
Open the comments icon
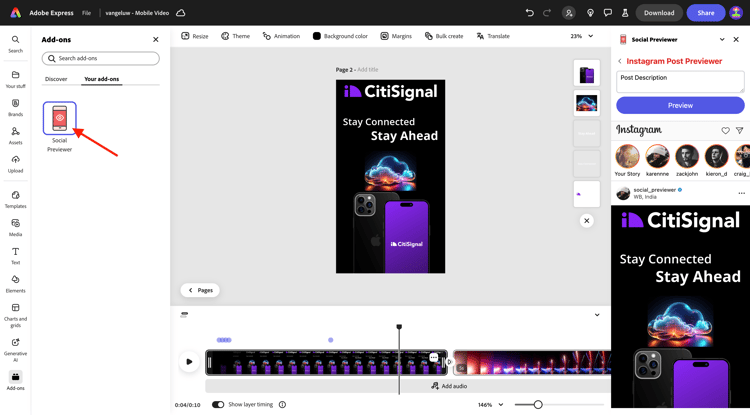coord(607,13)
